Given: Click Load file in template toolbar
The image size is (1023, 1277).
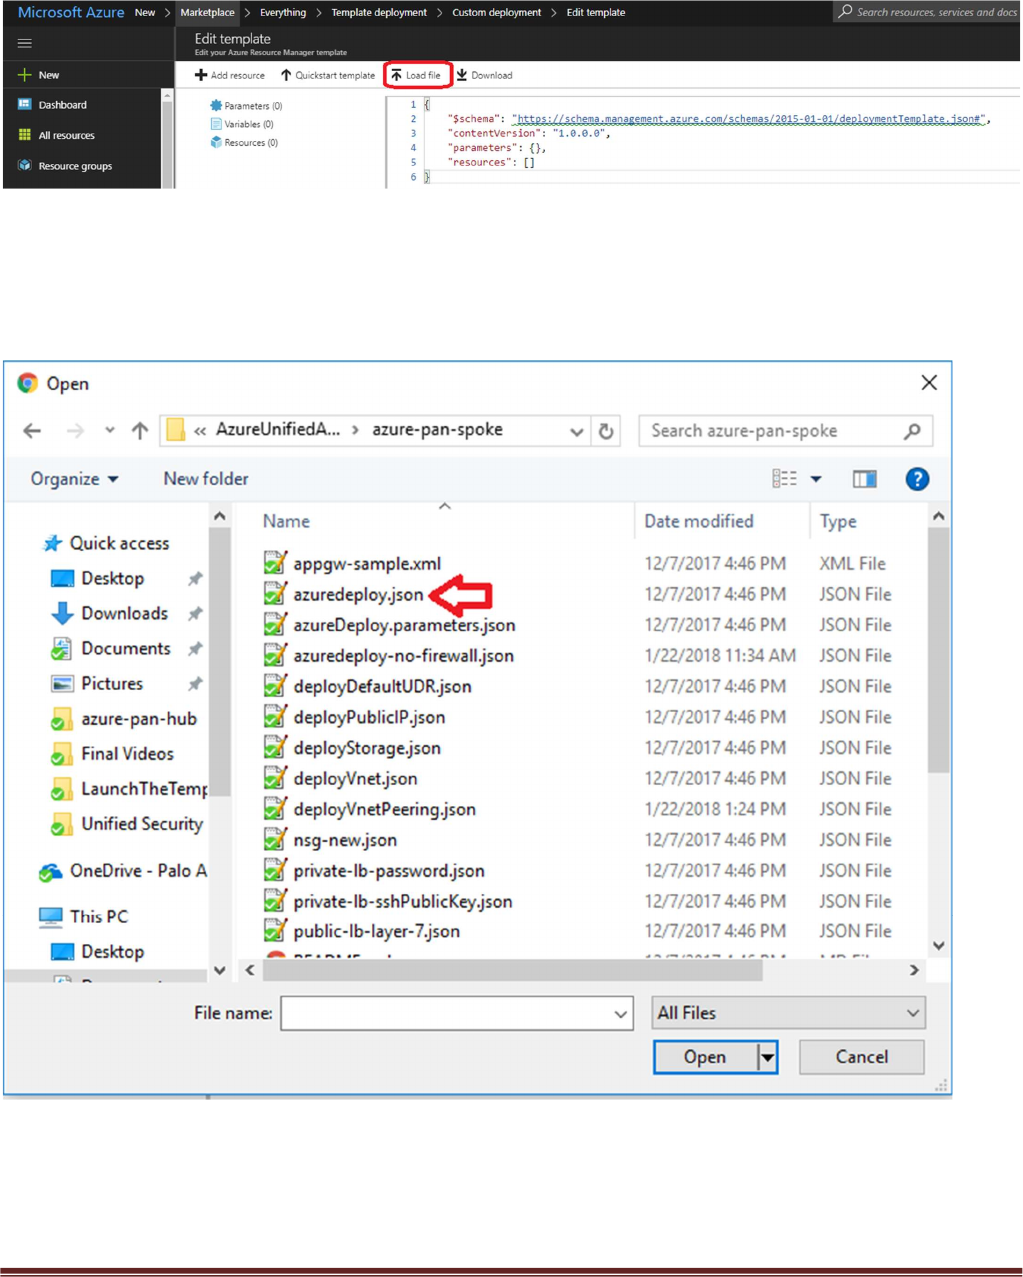Looking at the screenshot, I should [x=416, y=75].
